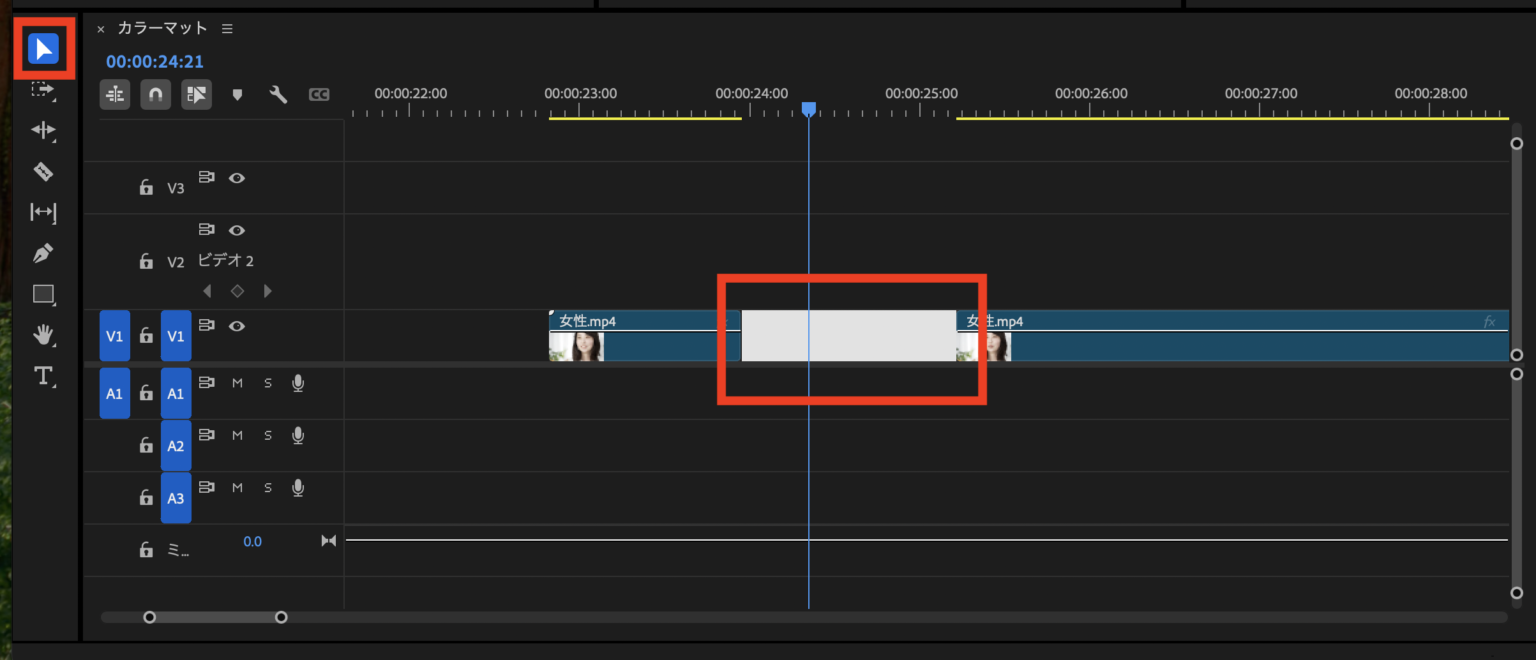The image size is (1536, 660).
Task: Mute the A1 audio track
Action: point(237,382)
